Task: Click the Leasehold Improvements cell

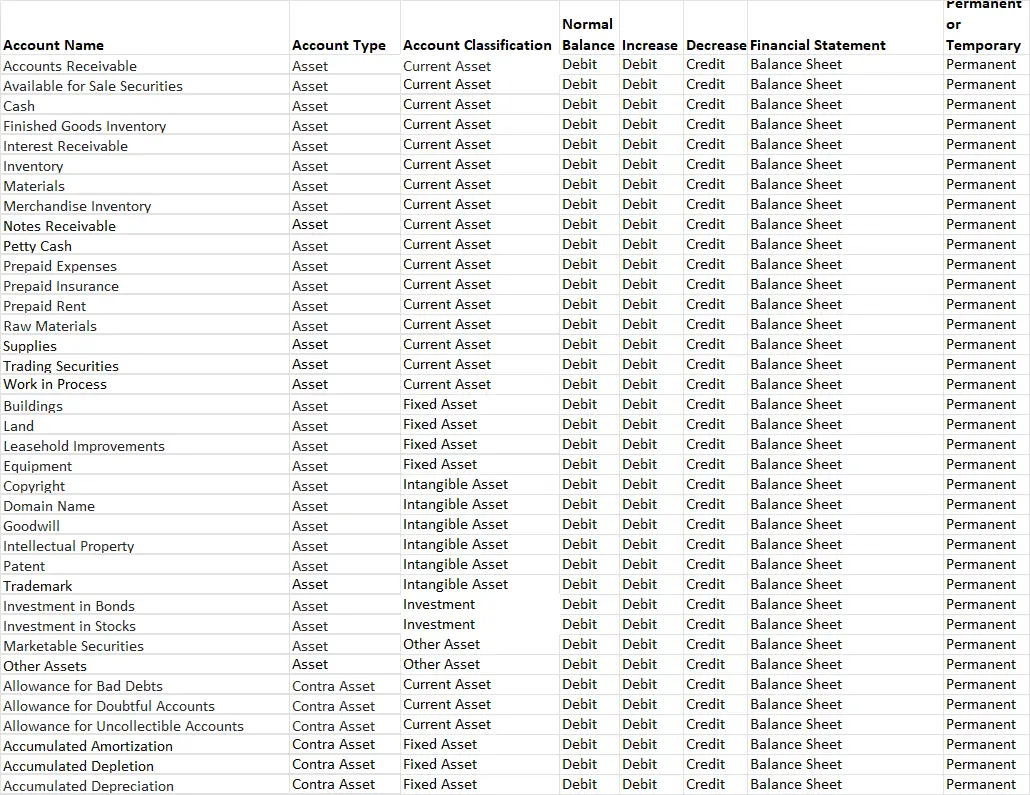Action: [x=84, y=446]
